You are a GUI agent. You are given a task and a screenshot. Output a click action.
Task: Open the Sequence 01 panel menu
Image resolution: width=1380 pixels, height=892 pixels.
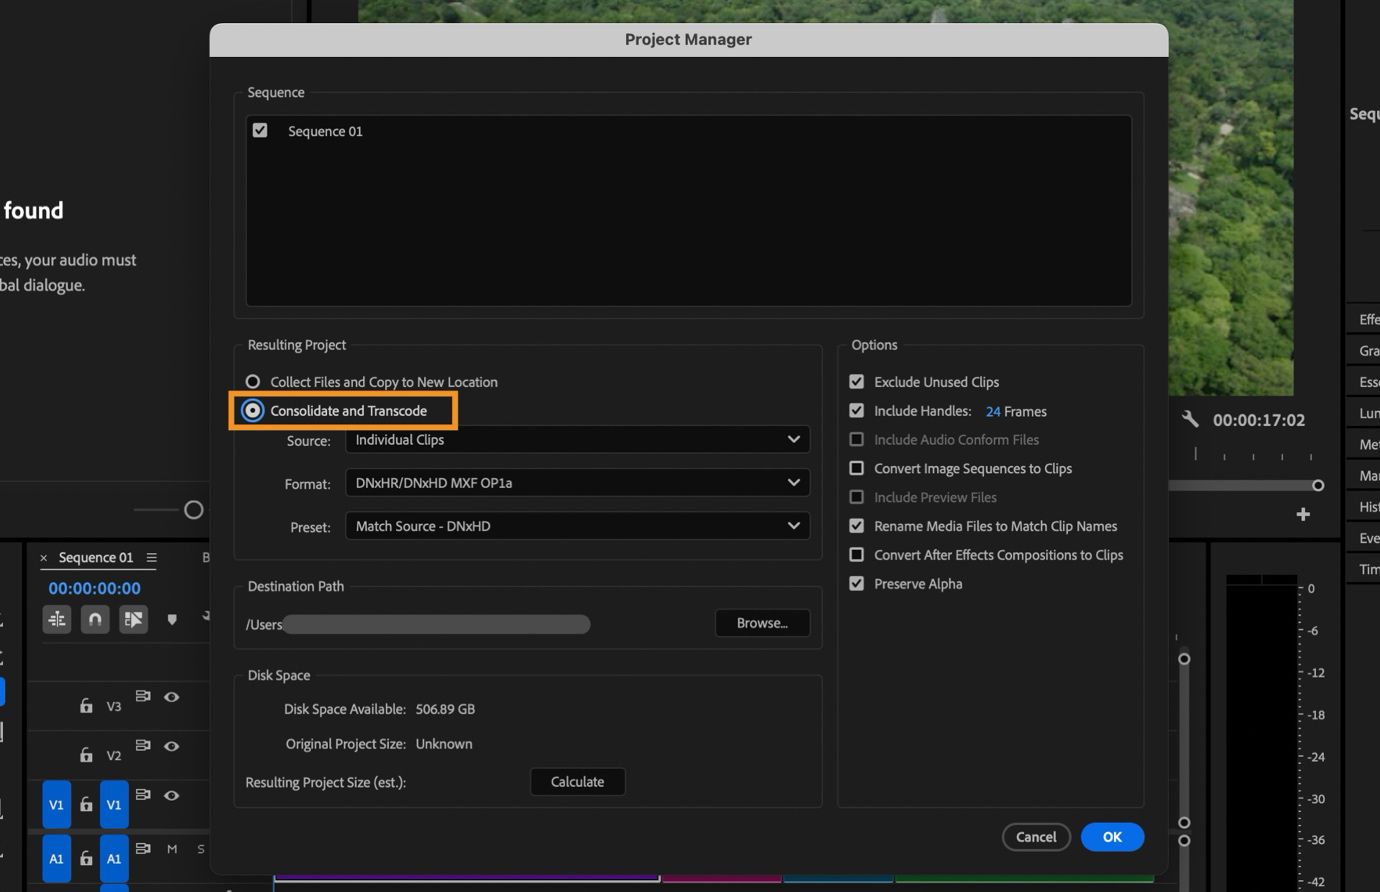[x=152, y=557]
